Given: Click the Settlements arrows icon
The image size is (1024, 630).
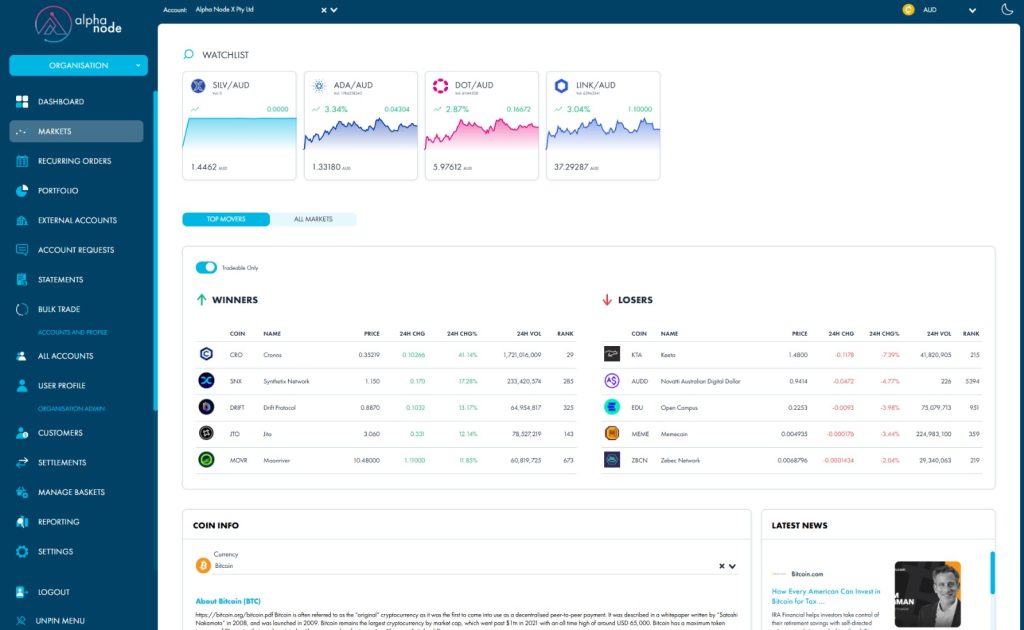Looking at the screenshot, I should [22, 463].
